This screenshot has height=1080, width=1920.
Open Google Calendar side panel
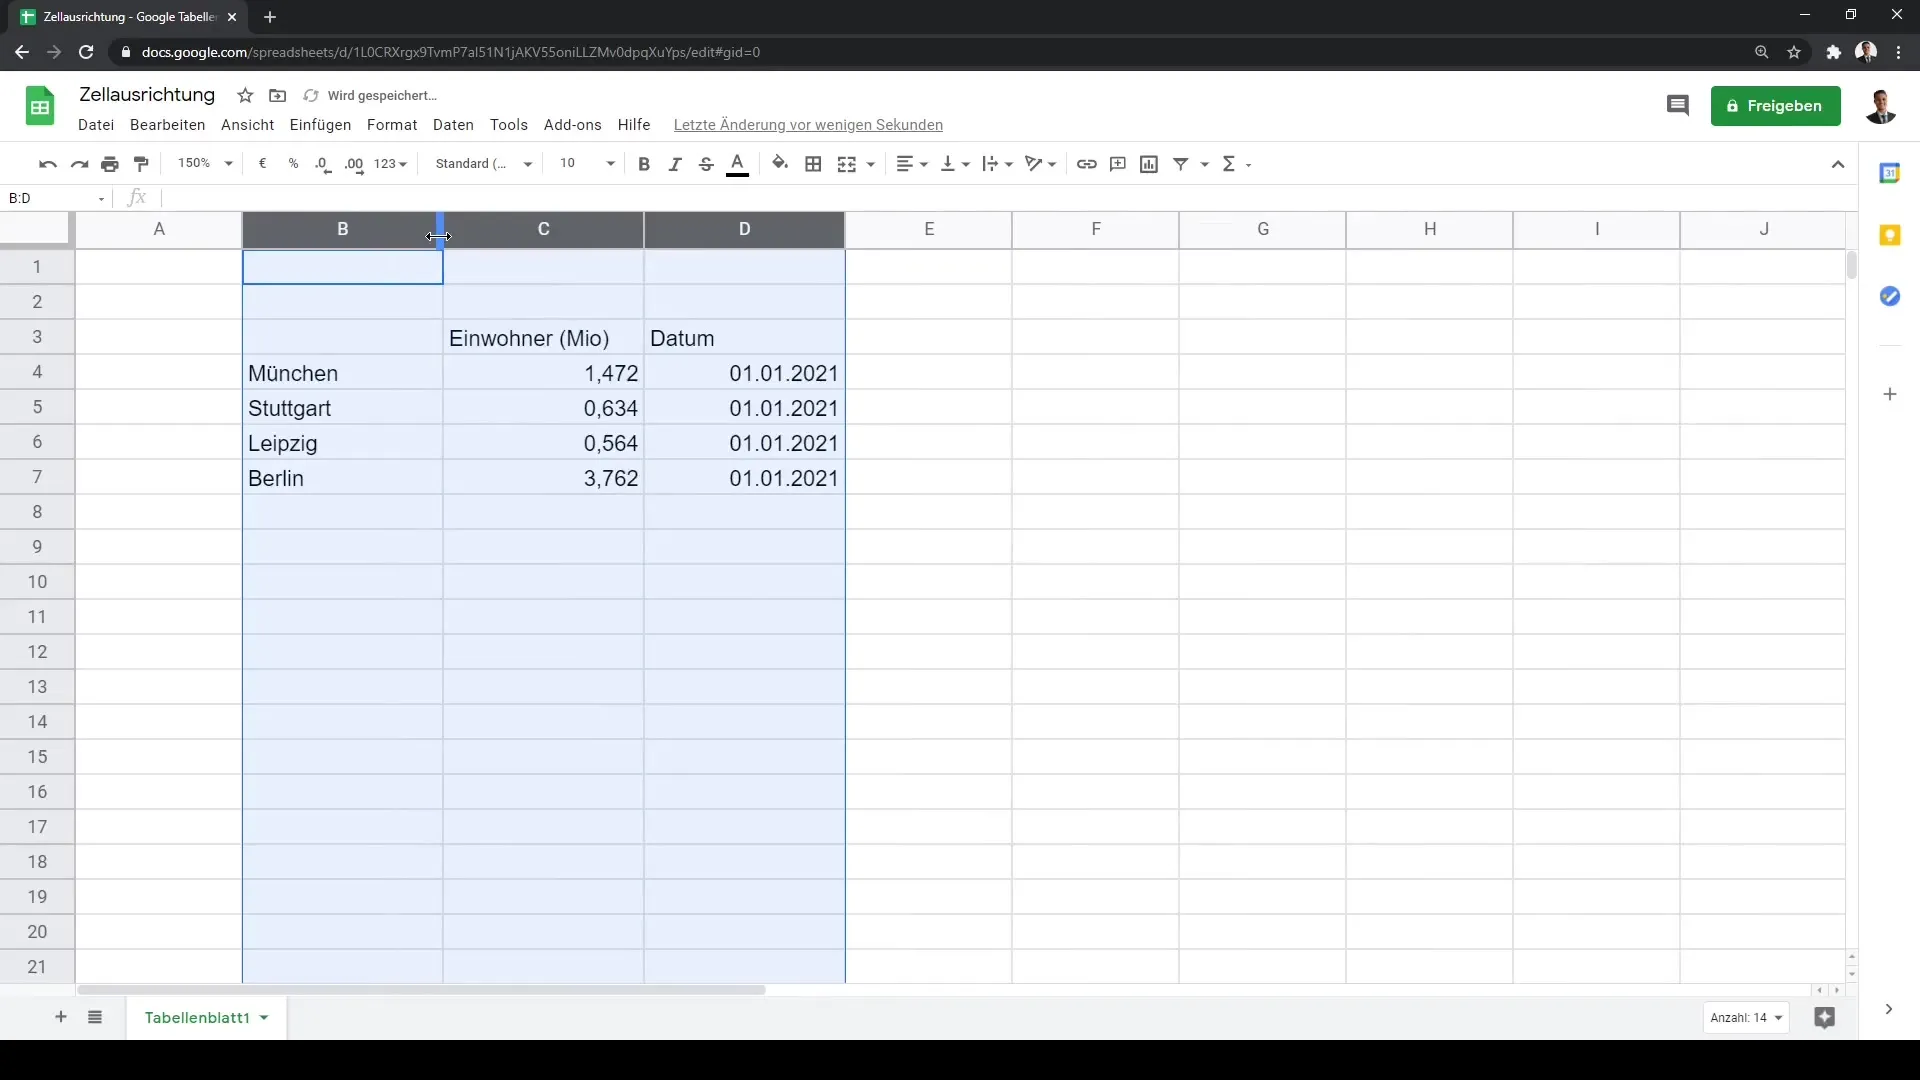pos(1889,173)
